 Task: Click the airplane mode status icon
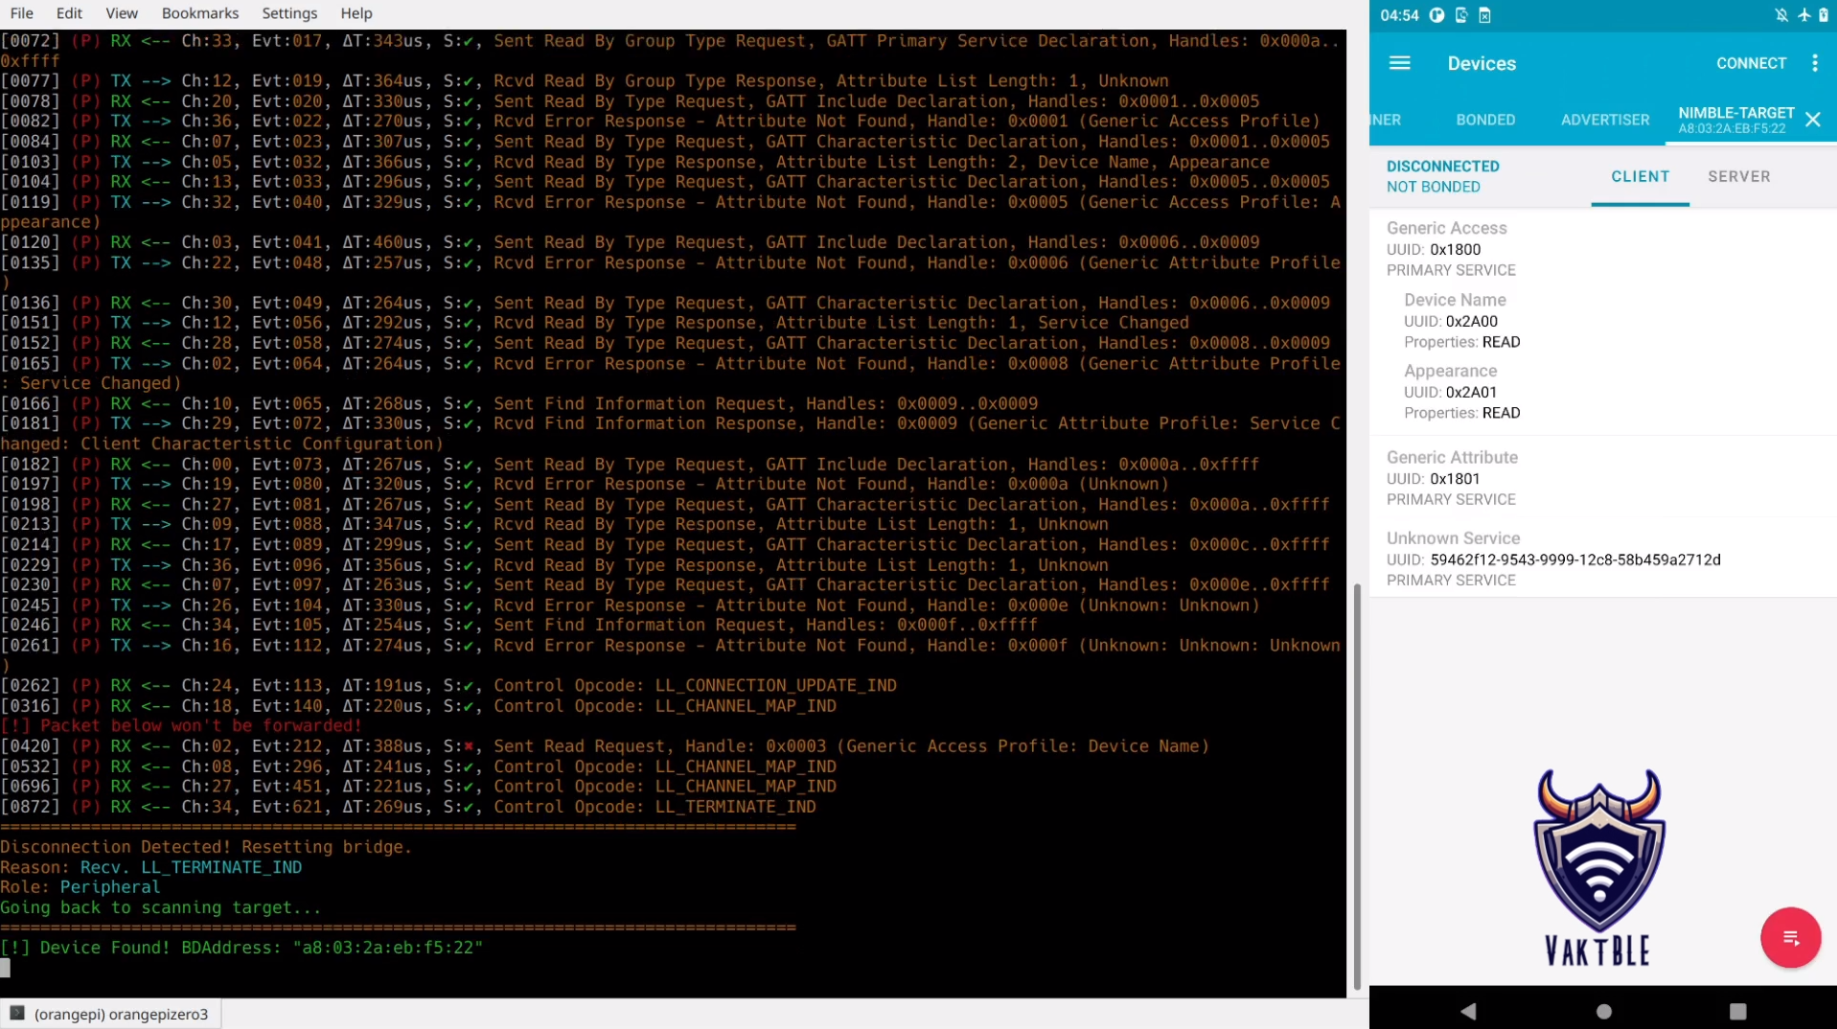pyautogui.click(x=1804, y=15)
